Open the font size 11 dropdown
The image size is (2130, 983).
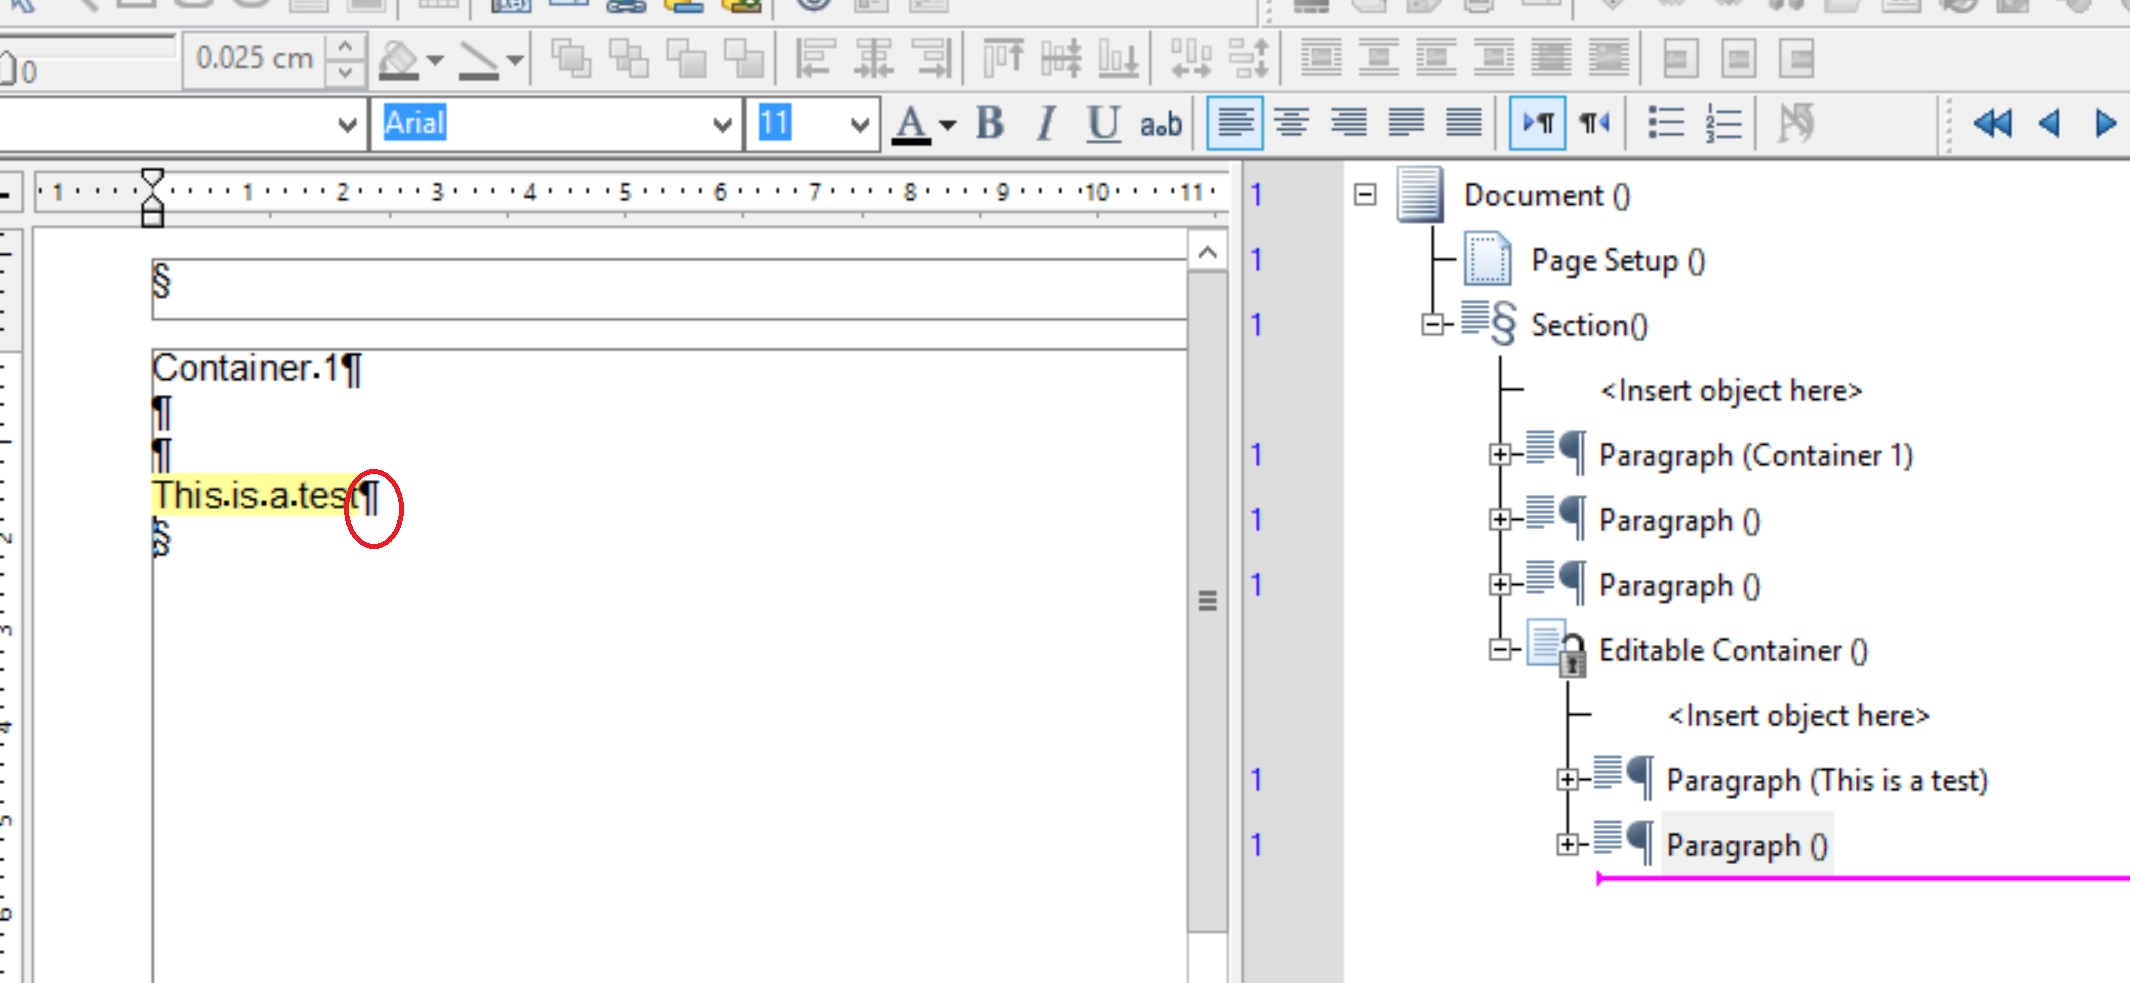click(859, 125)
